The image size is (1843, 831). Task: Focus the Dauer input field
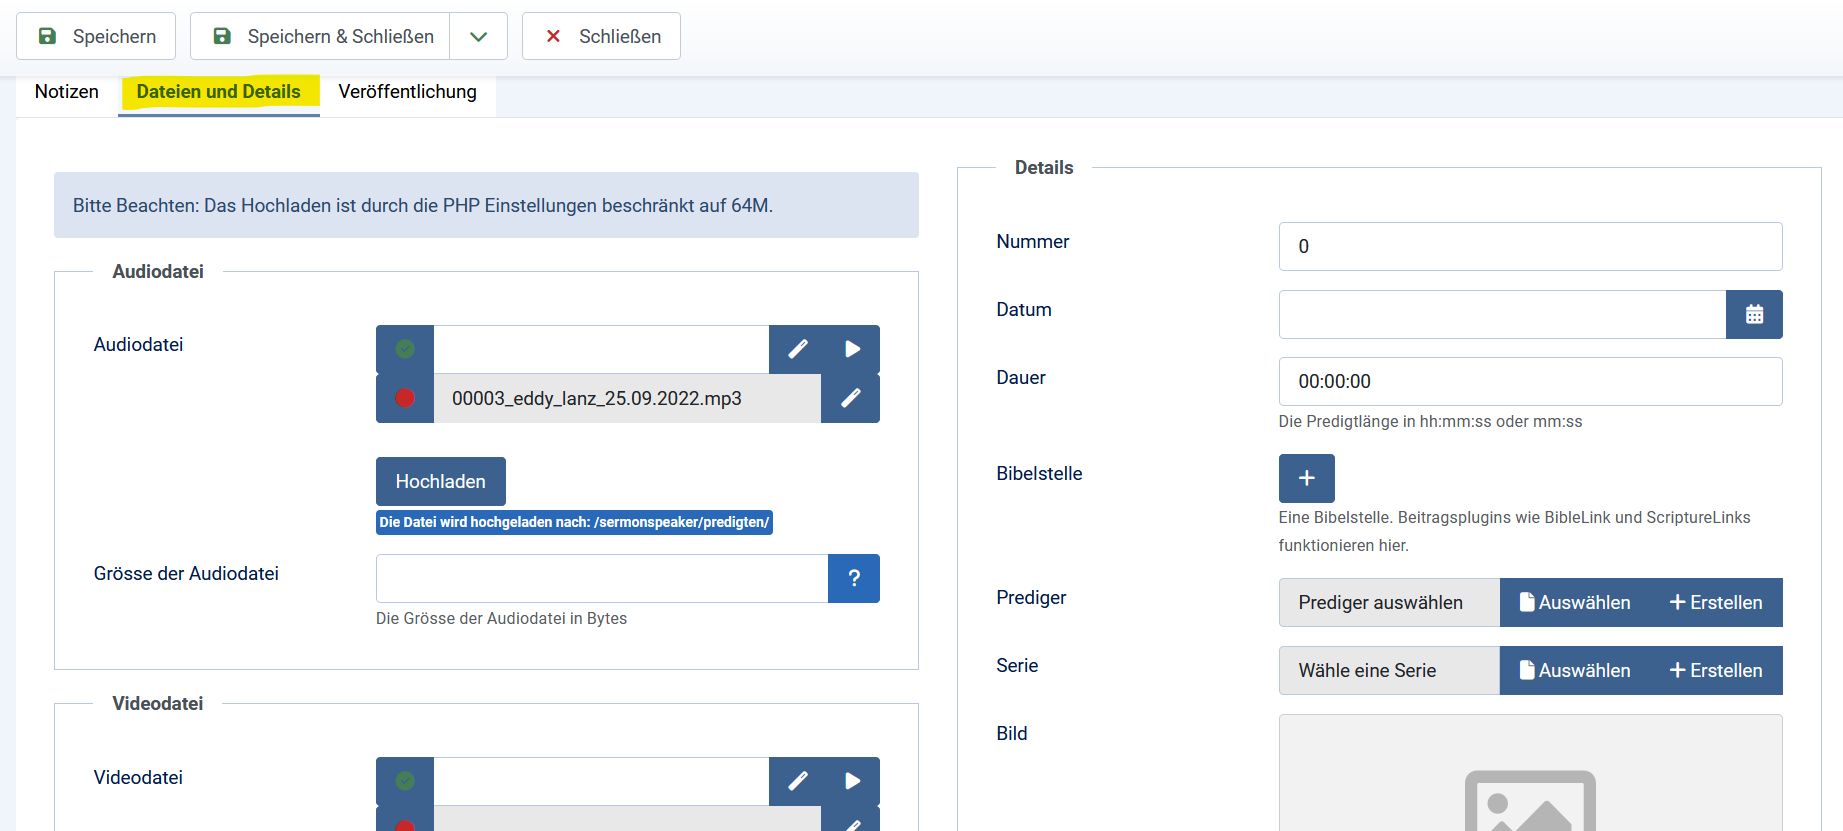click(1529, 382)
